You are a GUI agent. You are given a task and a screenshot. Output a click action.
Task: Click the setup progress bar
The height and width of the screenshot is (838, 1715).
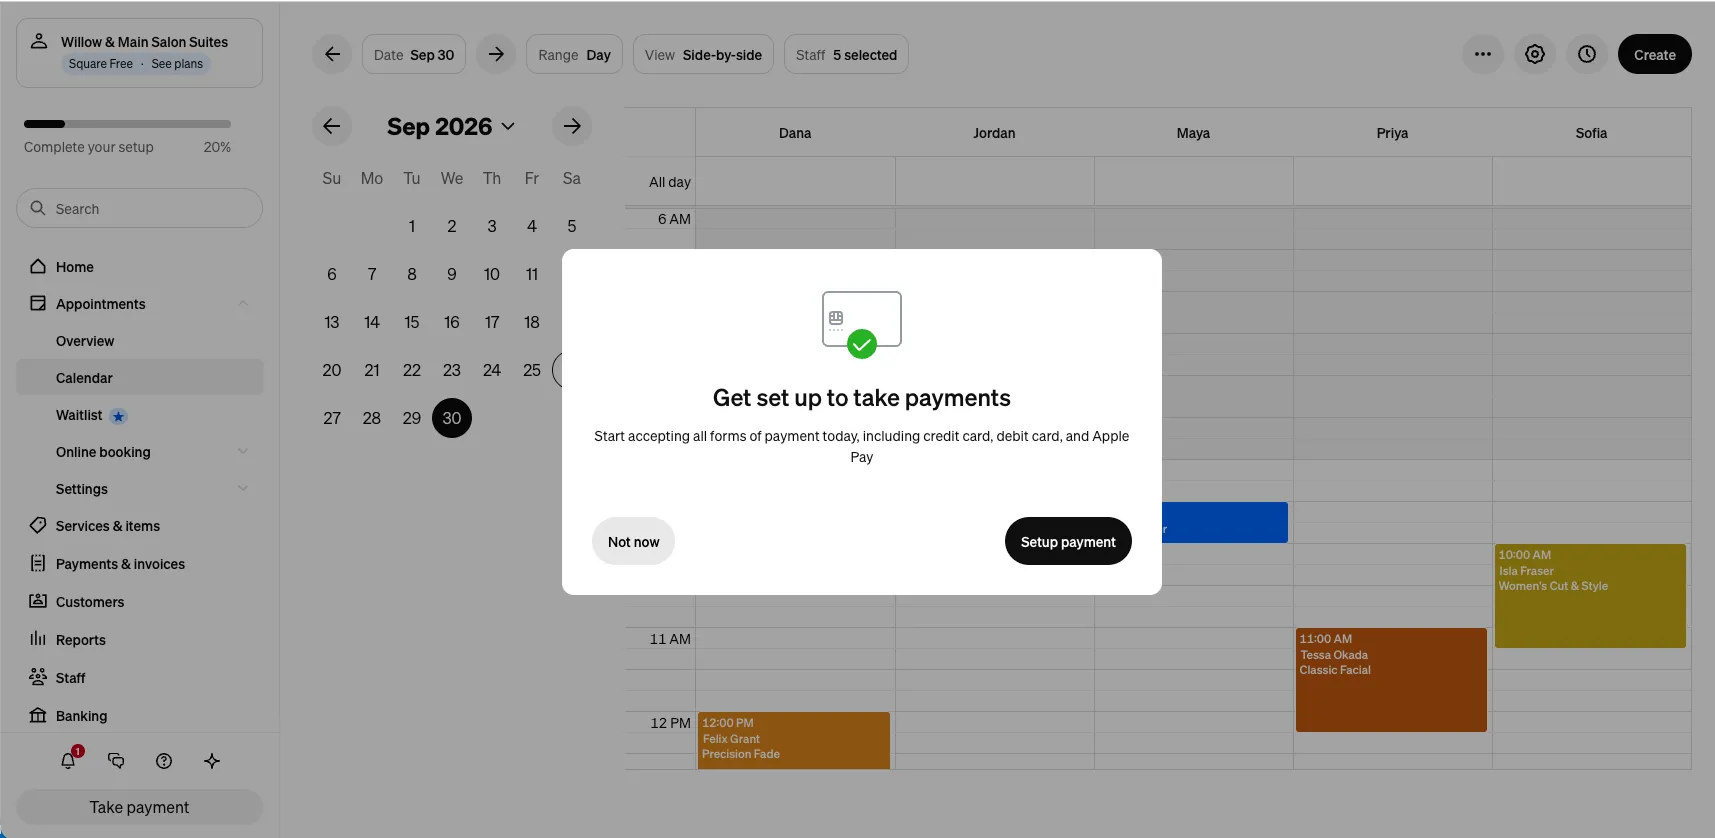[x=128, y=124]
